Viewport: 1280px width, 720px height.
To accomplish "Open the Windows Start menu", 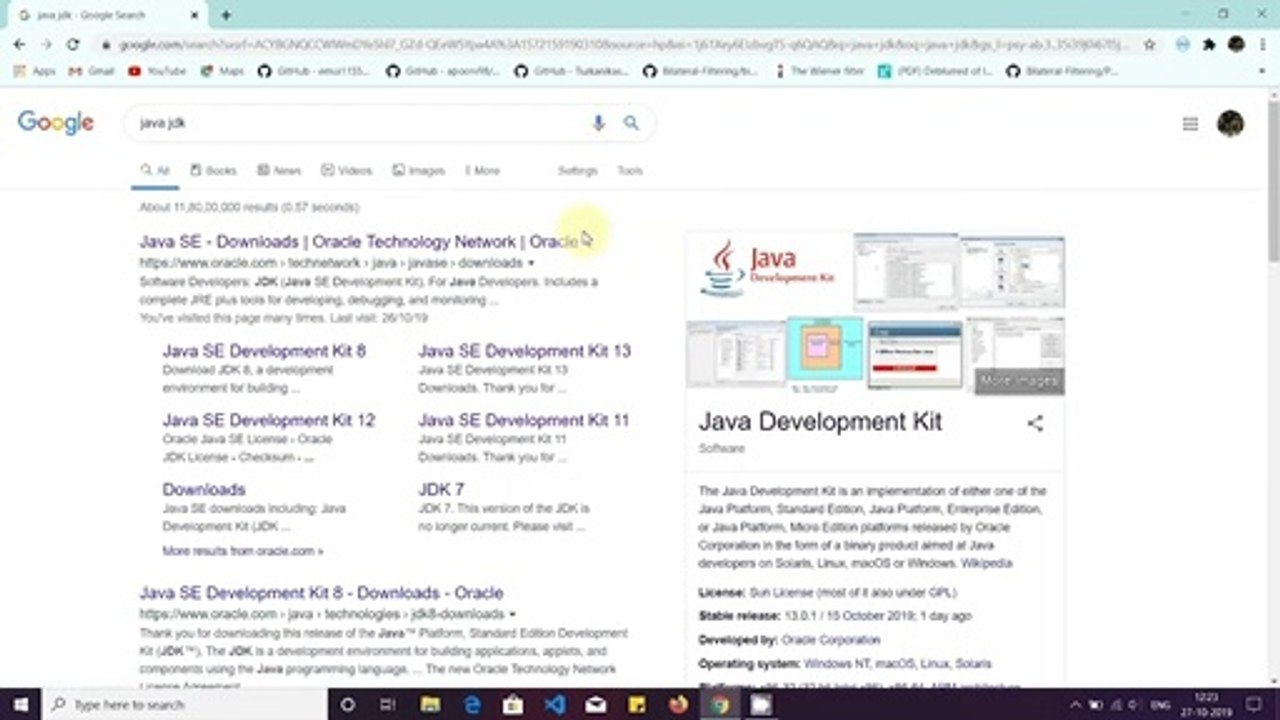I will 19,704.
